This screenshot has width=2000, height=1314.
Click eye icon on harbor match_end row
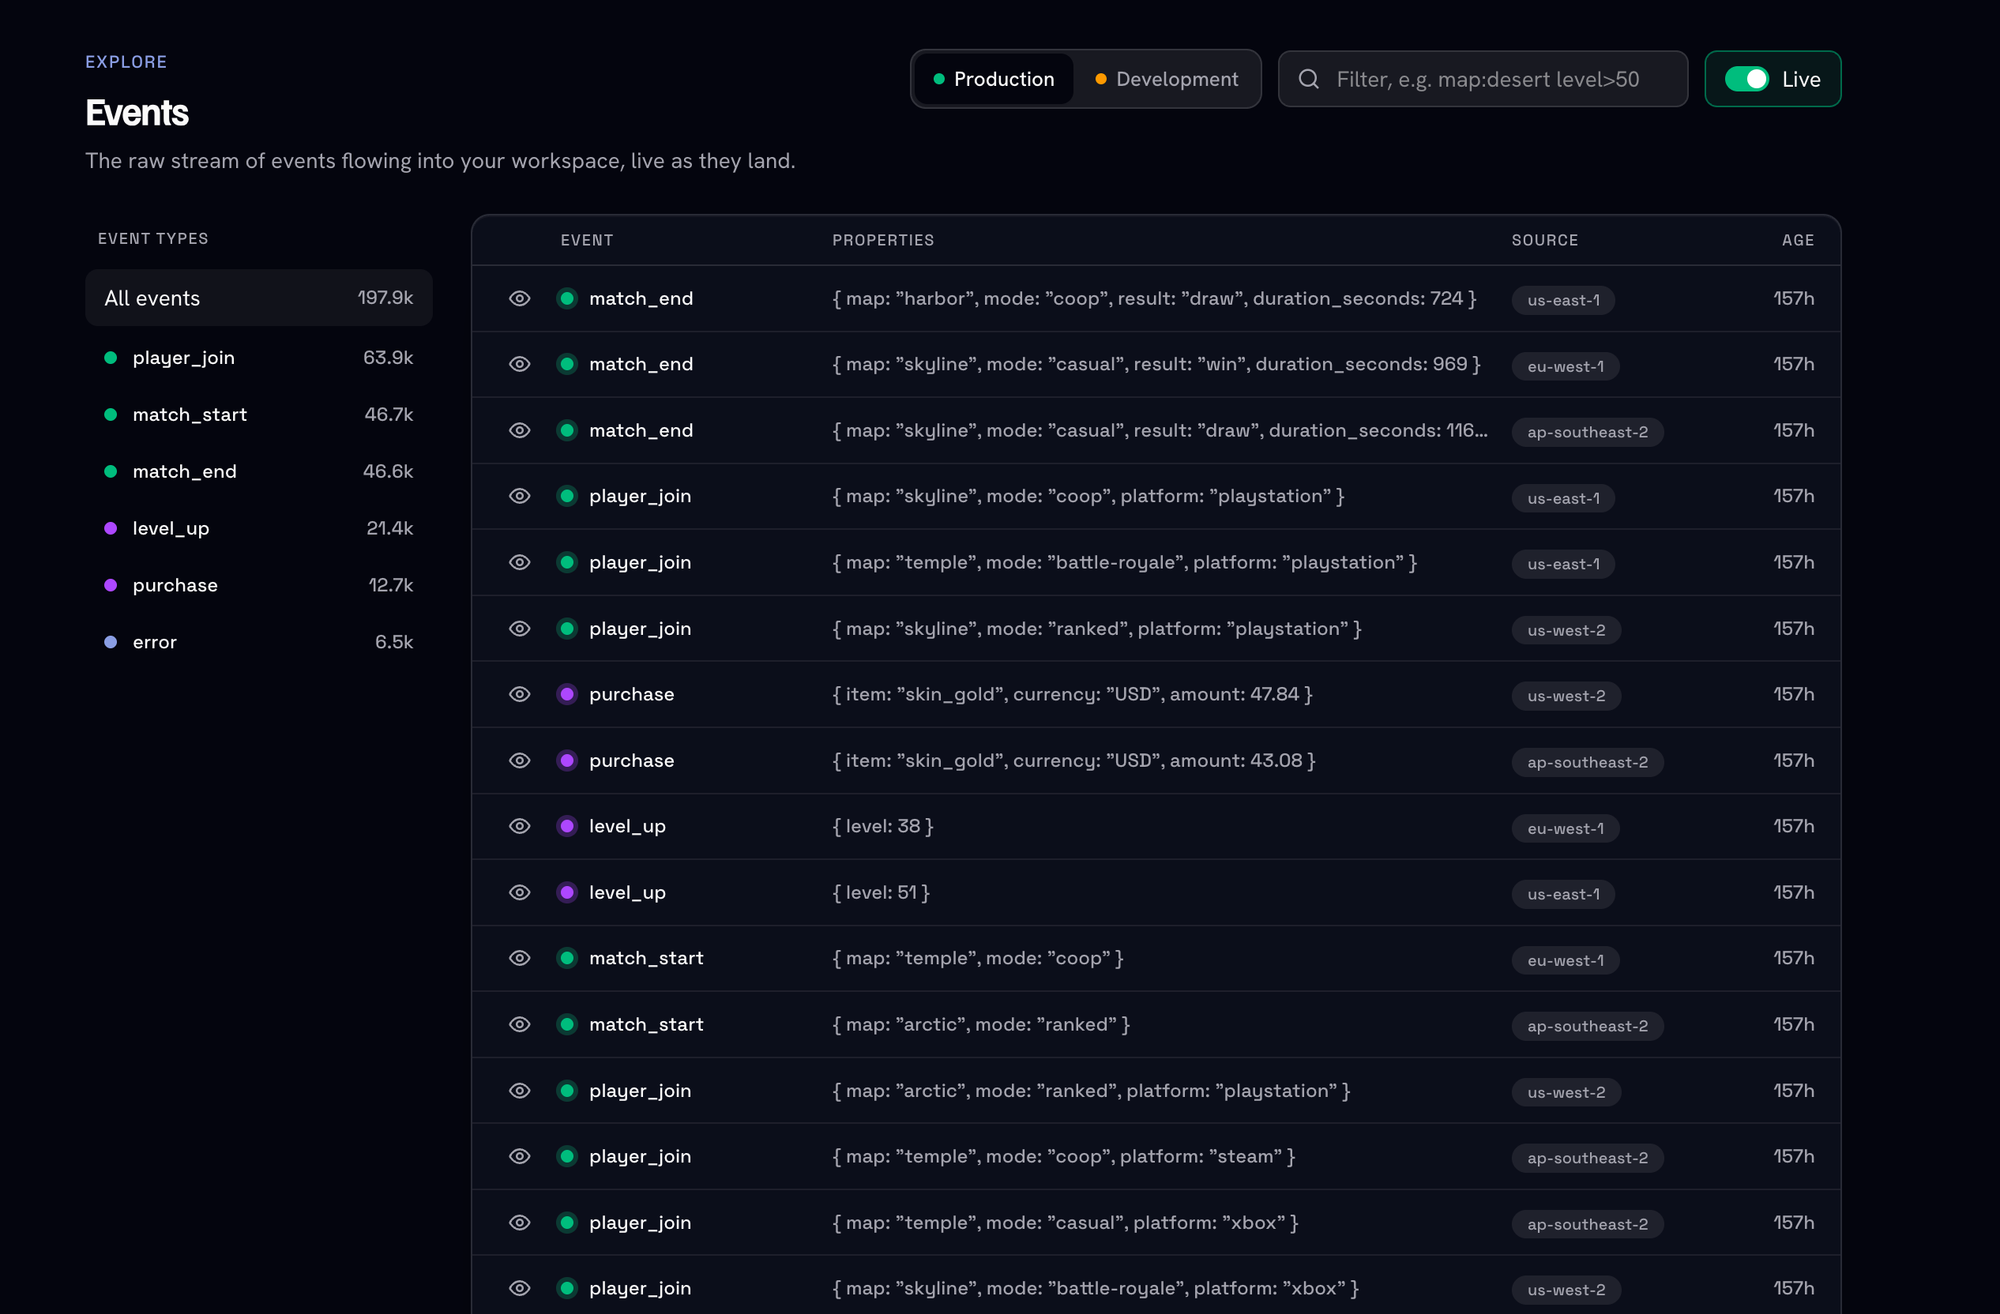pyautogui.click(x=519, y=298)
